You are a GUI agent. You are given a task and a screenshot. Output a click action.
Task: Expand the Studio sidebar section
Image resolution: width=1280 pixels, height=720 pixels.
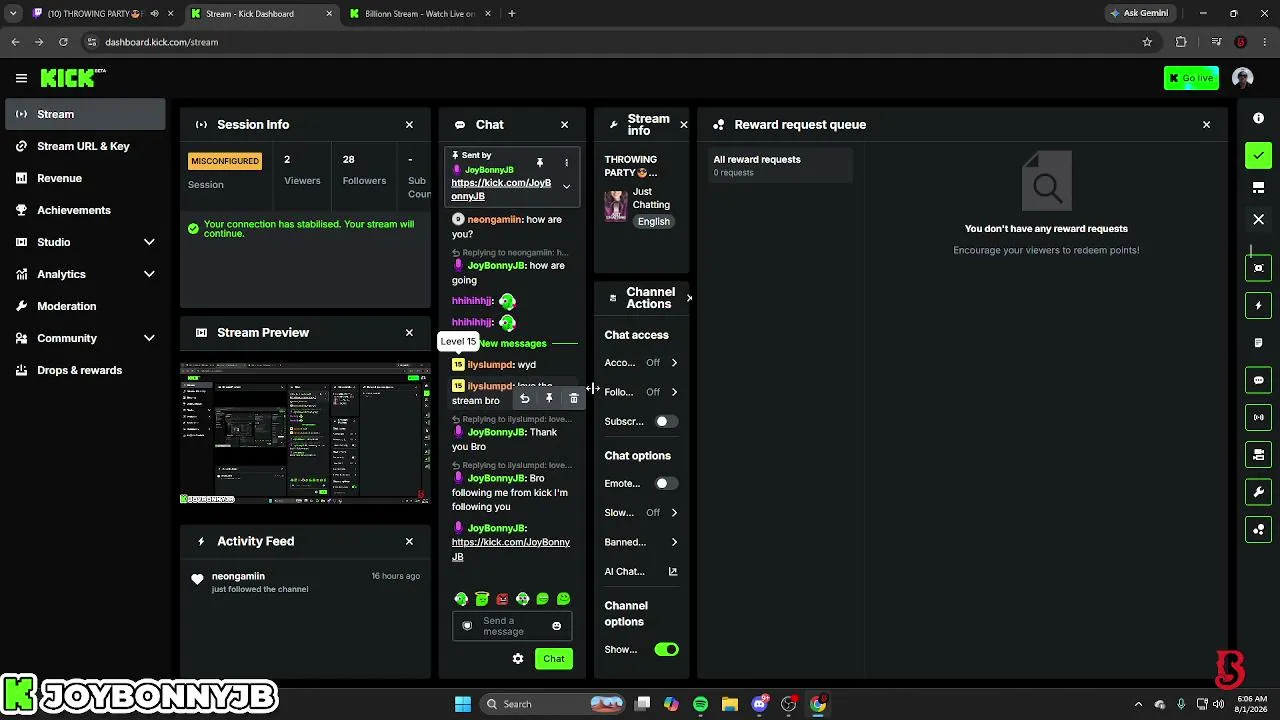tap(149, 242)
